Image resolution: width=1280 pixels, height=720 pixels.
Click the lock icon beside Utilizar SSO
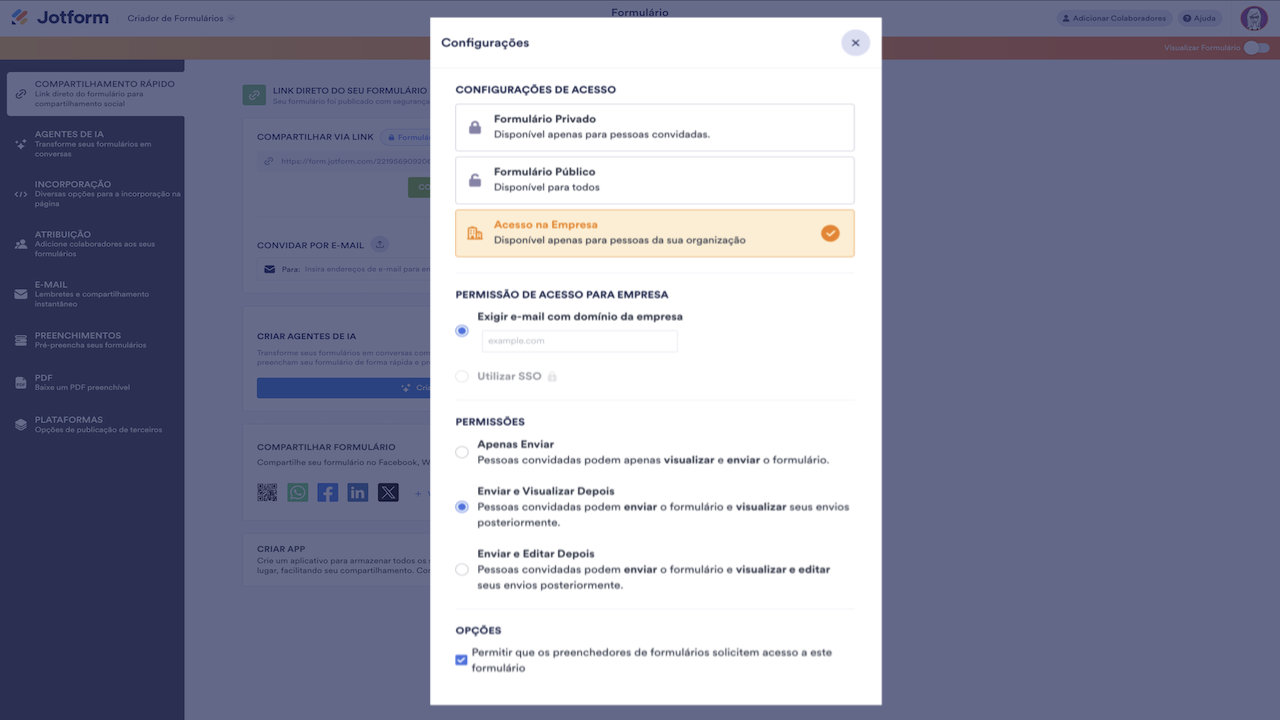pyautogui.click(x=552, y=377)
